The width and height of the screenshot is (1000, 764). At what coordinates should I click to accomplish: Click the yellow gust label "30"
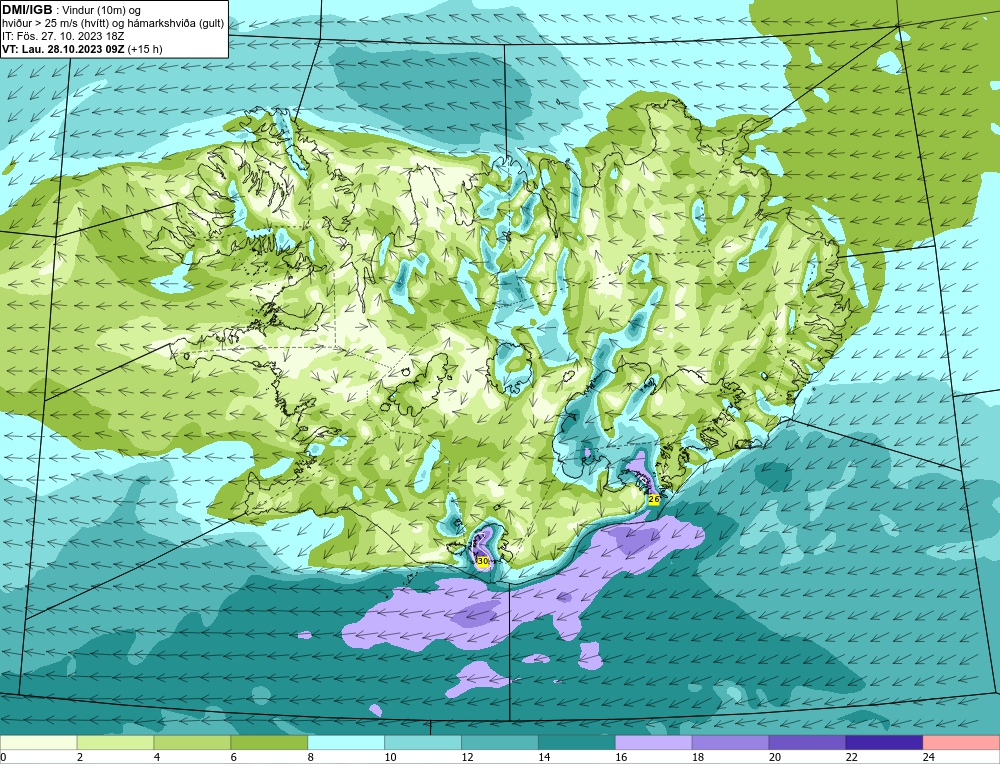pos(483,561)
